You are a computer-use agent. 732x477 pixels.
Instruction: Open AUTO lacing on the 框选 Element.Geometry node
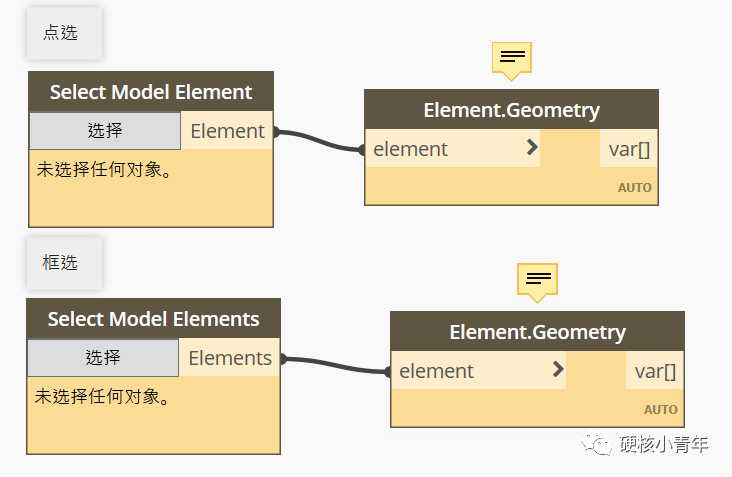660,409
